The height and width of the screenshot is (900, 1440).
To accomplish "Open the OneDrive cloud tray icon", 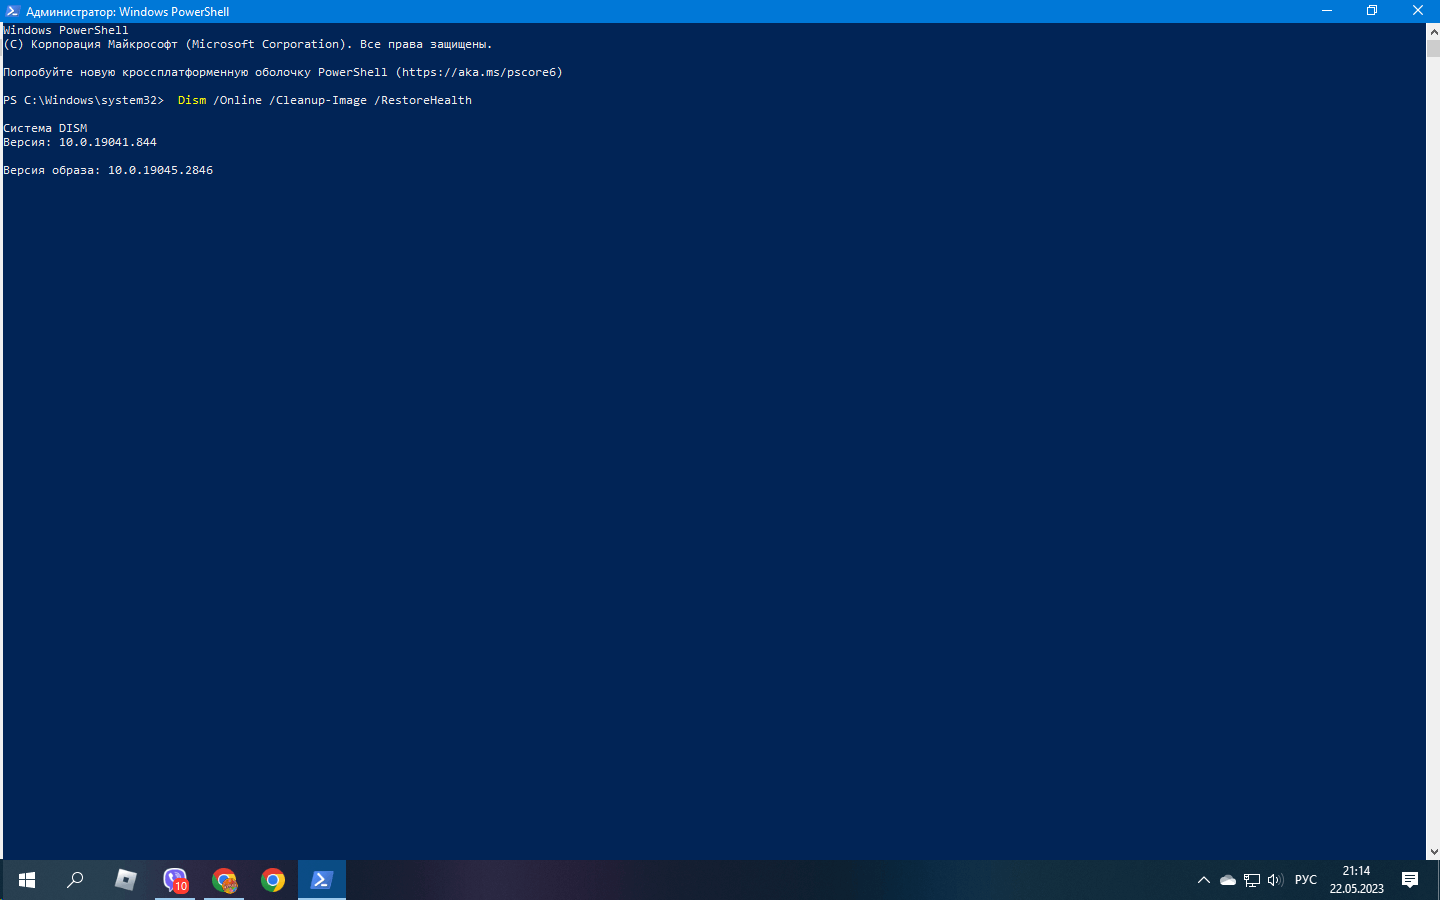I will coord(1228,880).
